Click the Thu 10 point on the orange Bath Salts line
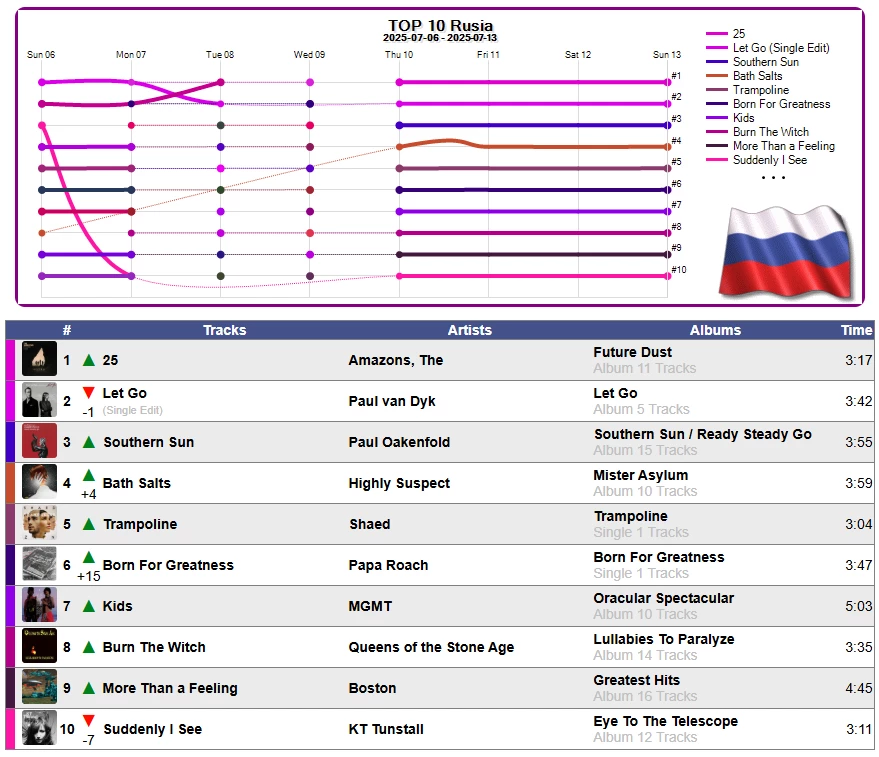This screenshot has width=879, height=757. click(x=399, y=147)
